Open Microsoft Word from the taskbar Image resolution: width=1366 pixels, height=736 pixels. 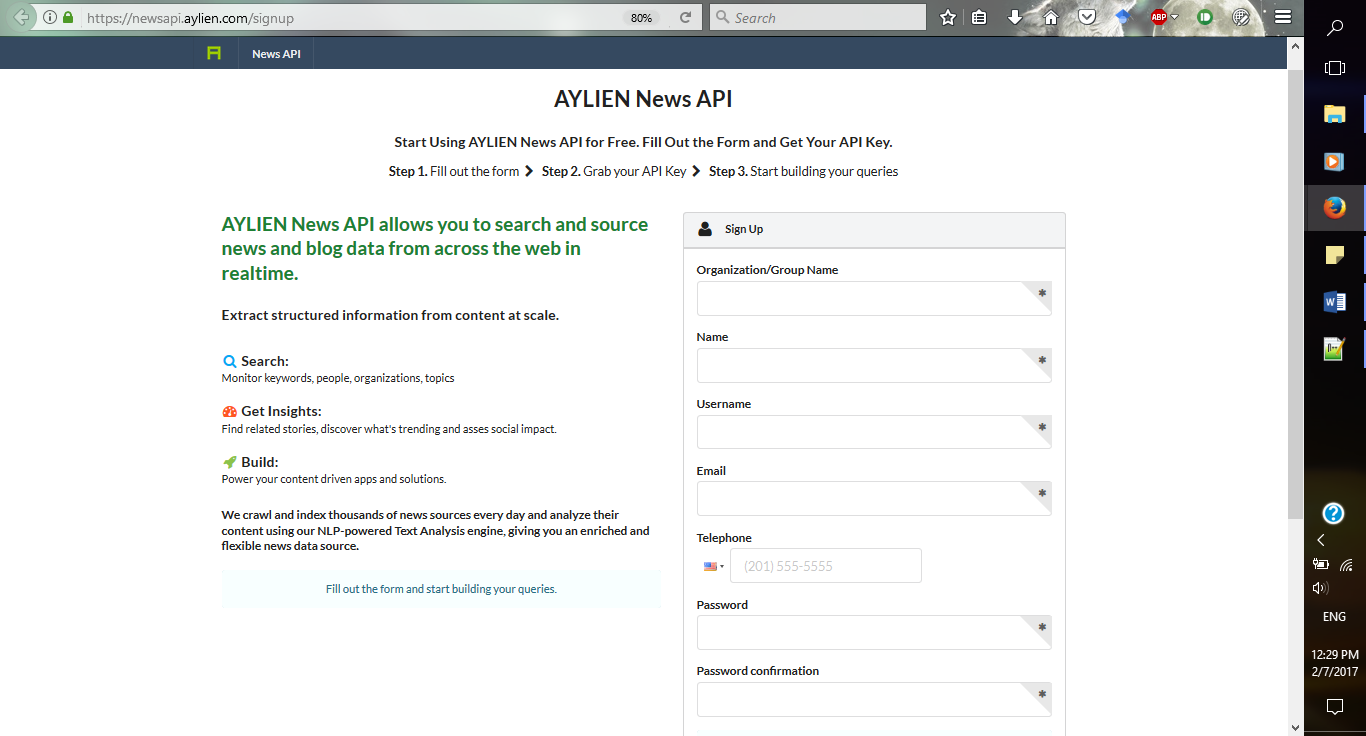pyautogui.click(x=1335, y=301)
